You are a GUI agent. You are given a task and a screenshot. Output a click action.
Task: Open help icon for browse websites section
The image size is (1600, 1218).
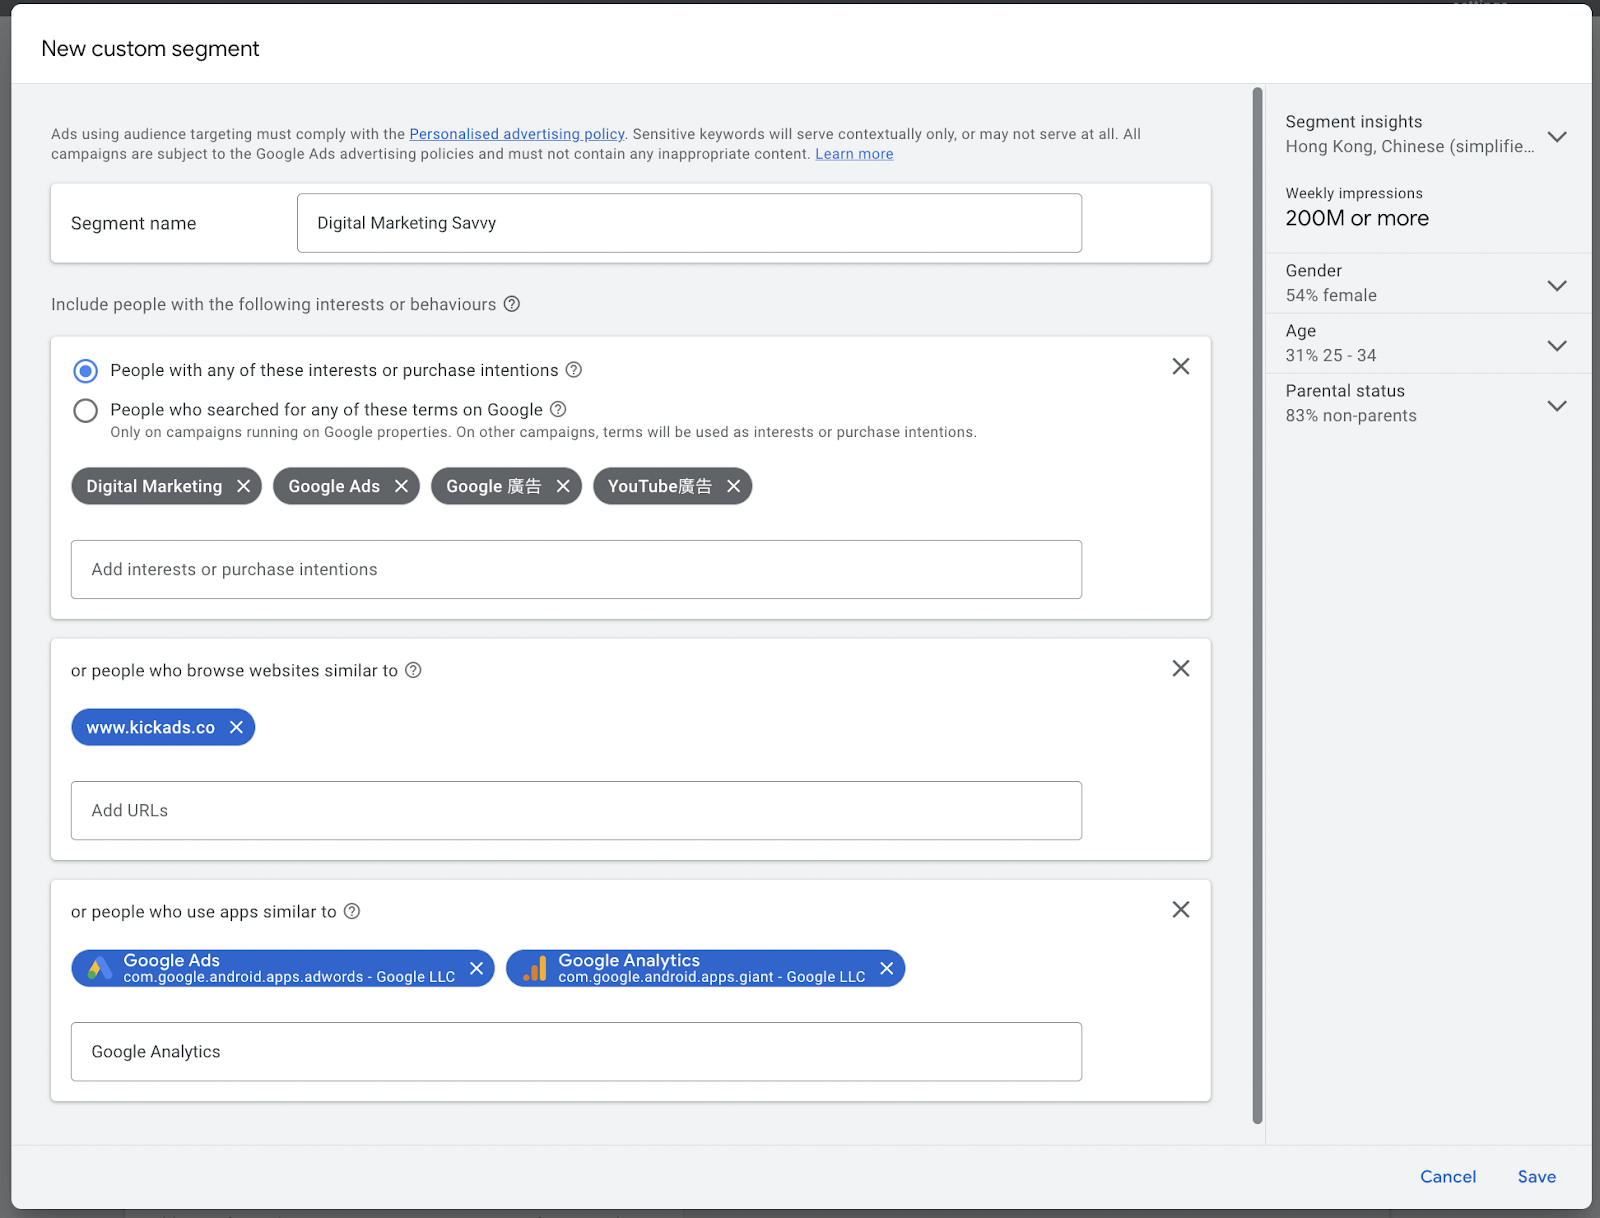[x=413, y=670]
